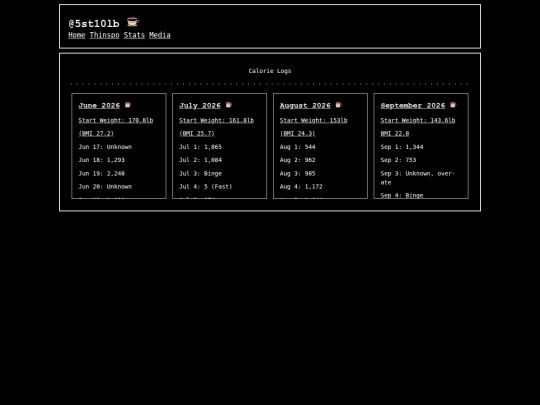Click the Start Weight: 153lb link
This screenshot has height=405, width=540.
pos(313,120)
